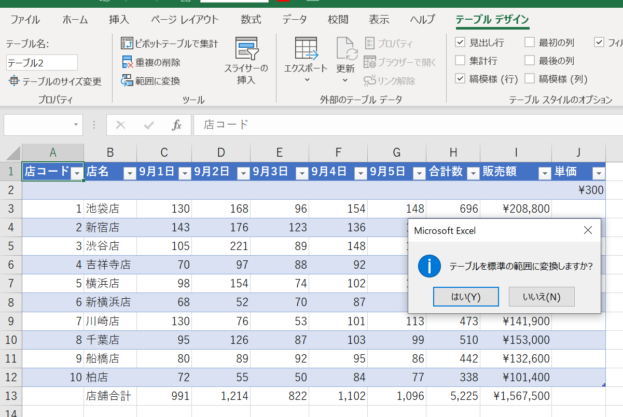
Task: Click the Remove Duplicates icon
Action: [127, 62]
